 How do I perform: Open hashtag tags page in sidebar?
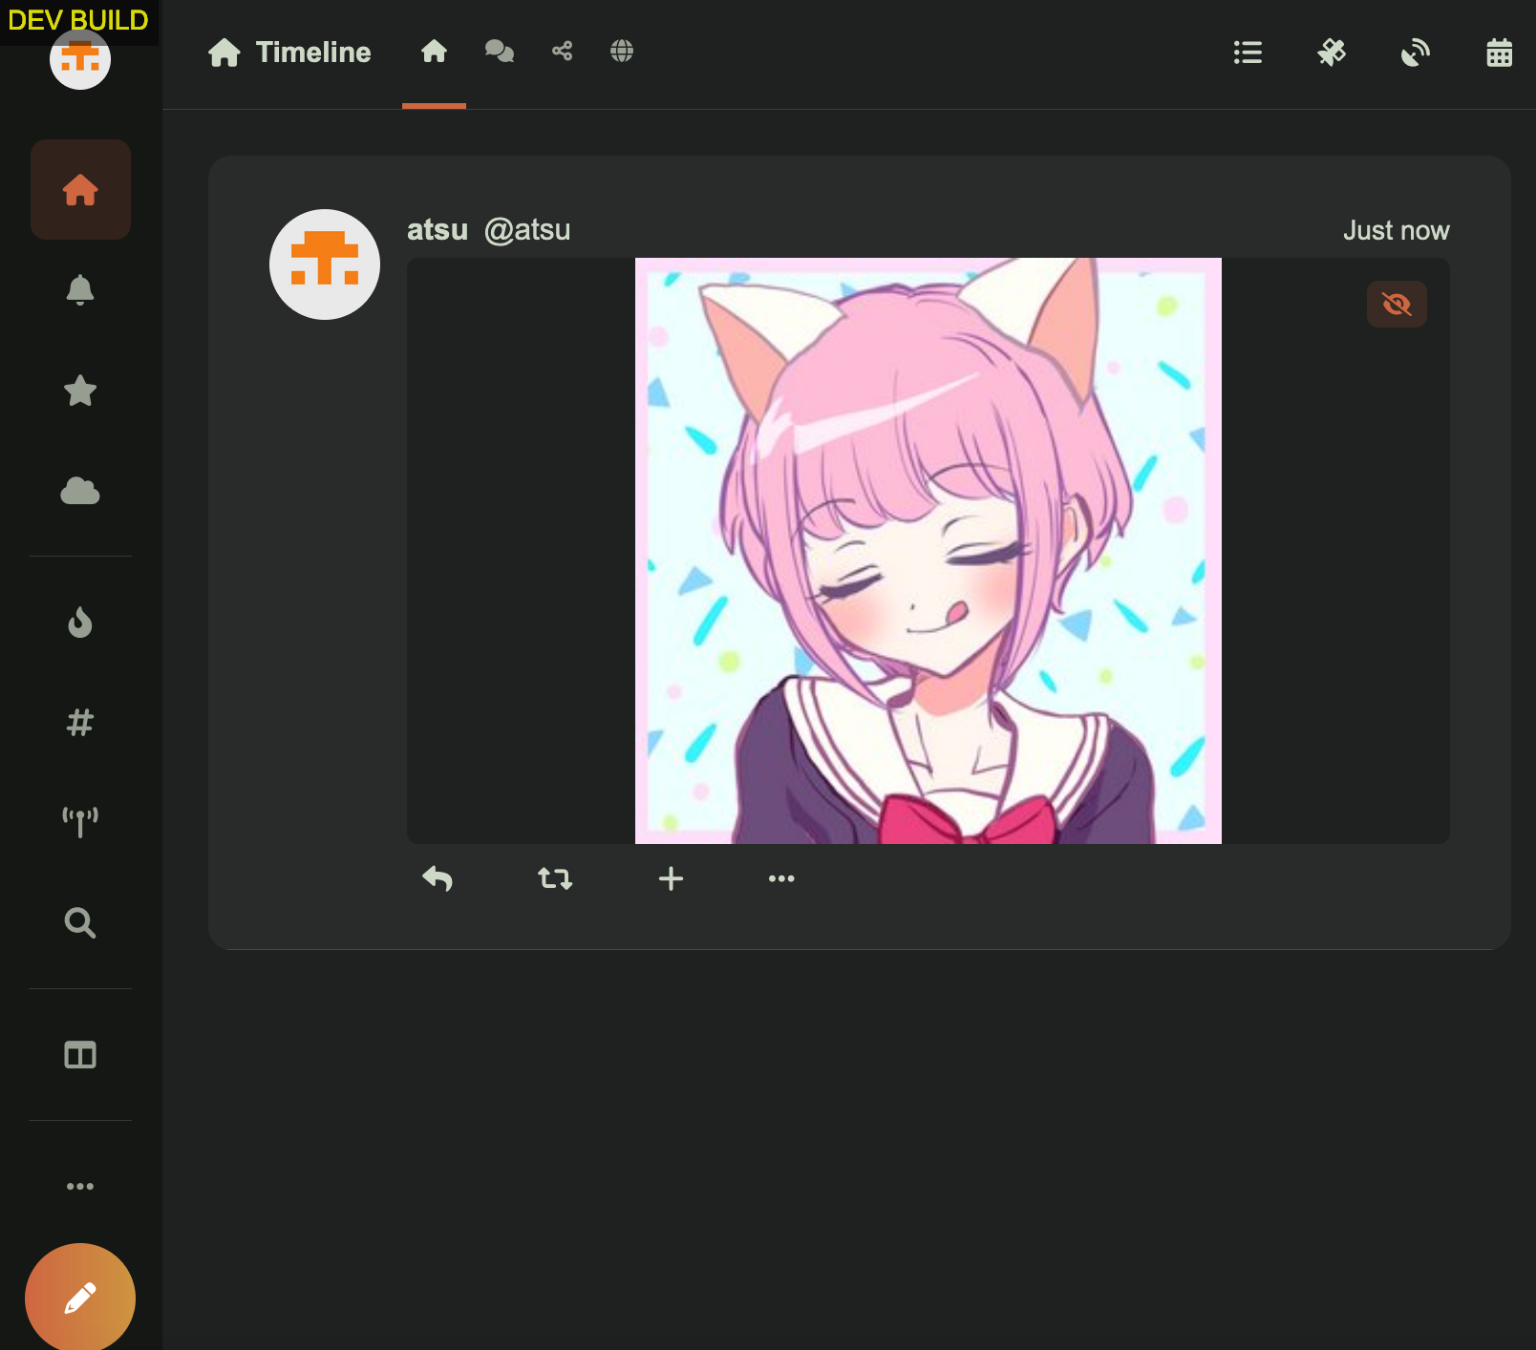tap(80, 722)
